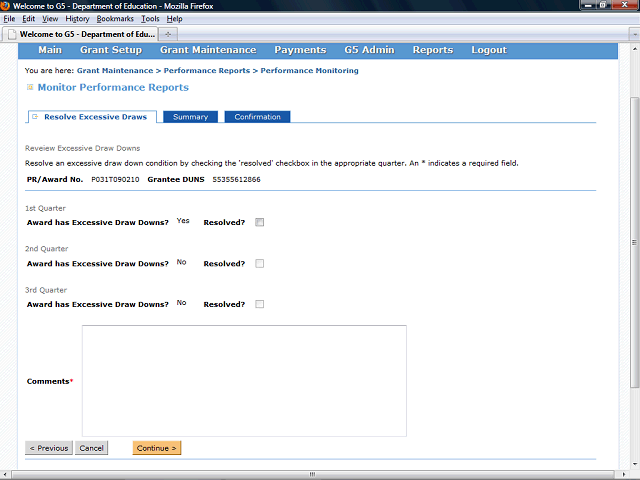
Task: Follow the Performance Reports breadcrumb link
Action: click(207, 71)
